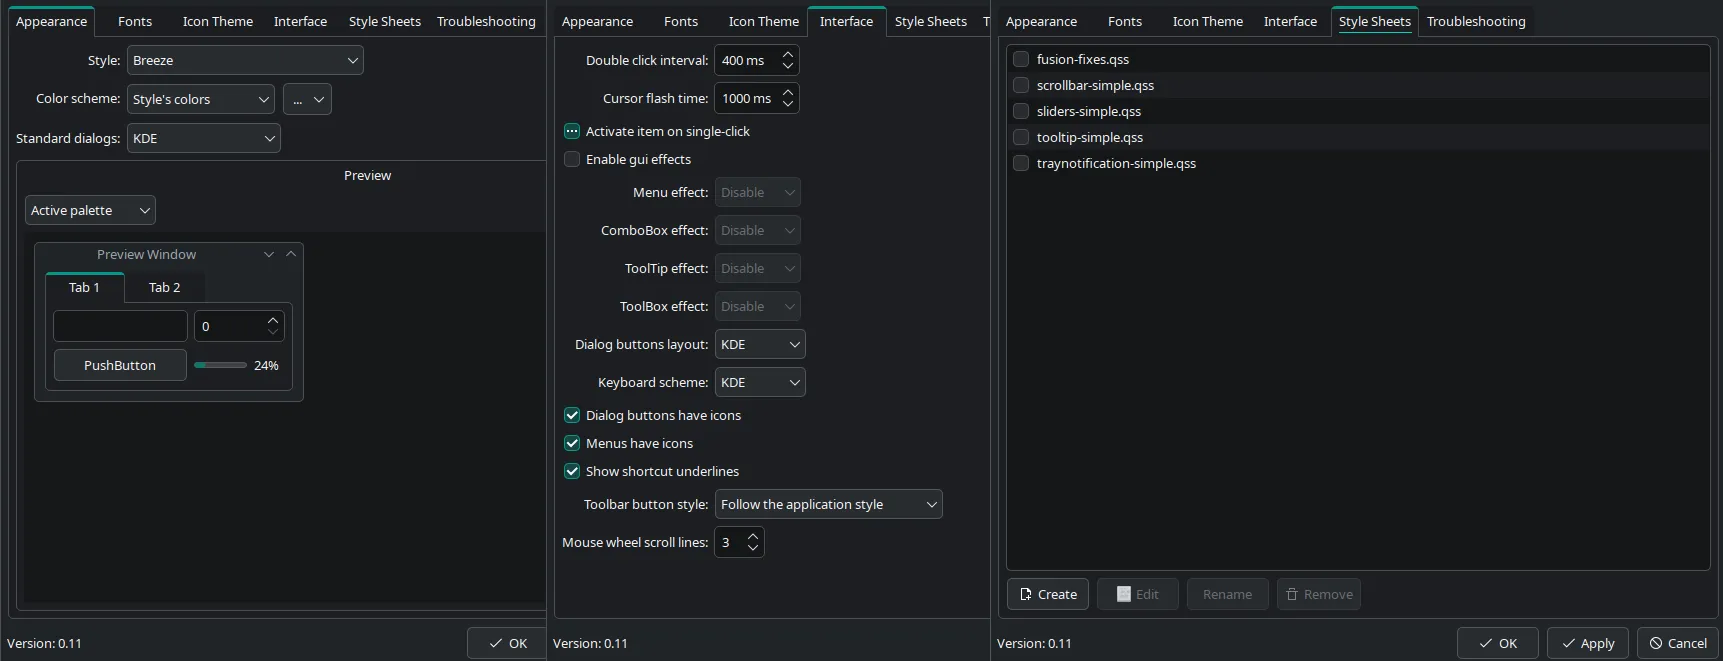The width and height of the screenshot is (1723, 661).
Task: Select Tab 2 in Preview Window
Action: pos(165,287)
